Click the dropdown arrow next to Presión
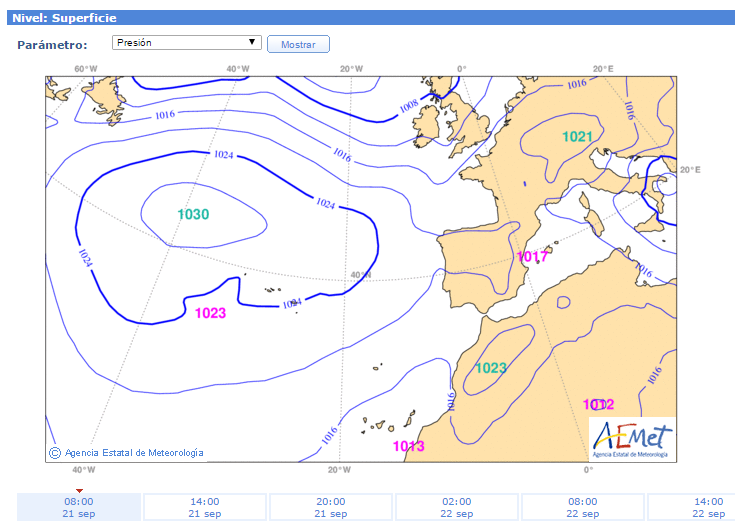 point(254,43)
